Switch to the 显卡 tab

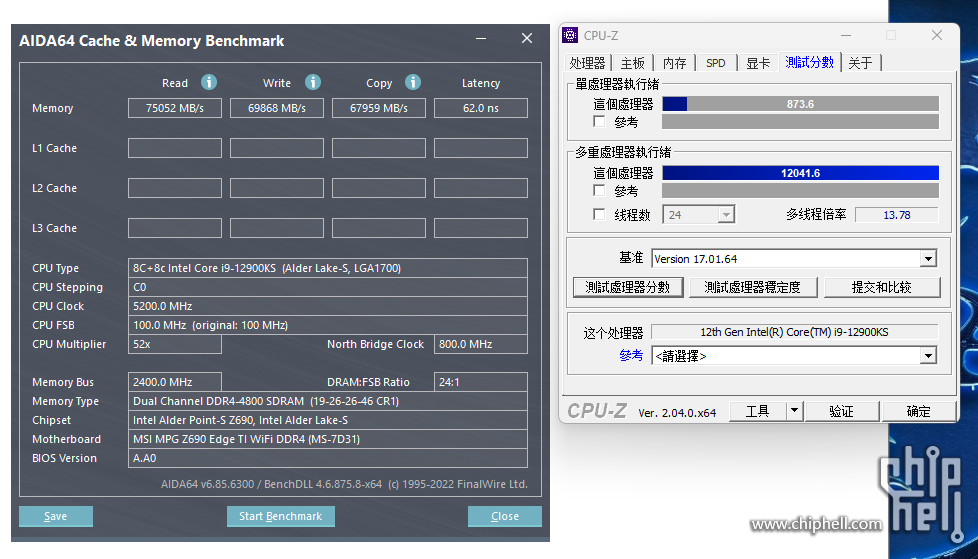(x=758, y=63)
